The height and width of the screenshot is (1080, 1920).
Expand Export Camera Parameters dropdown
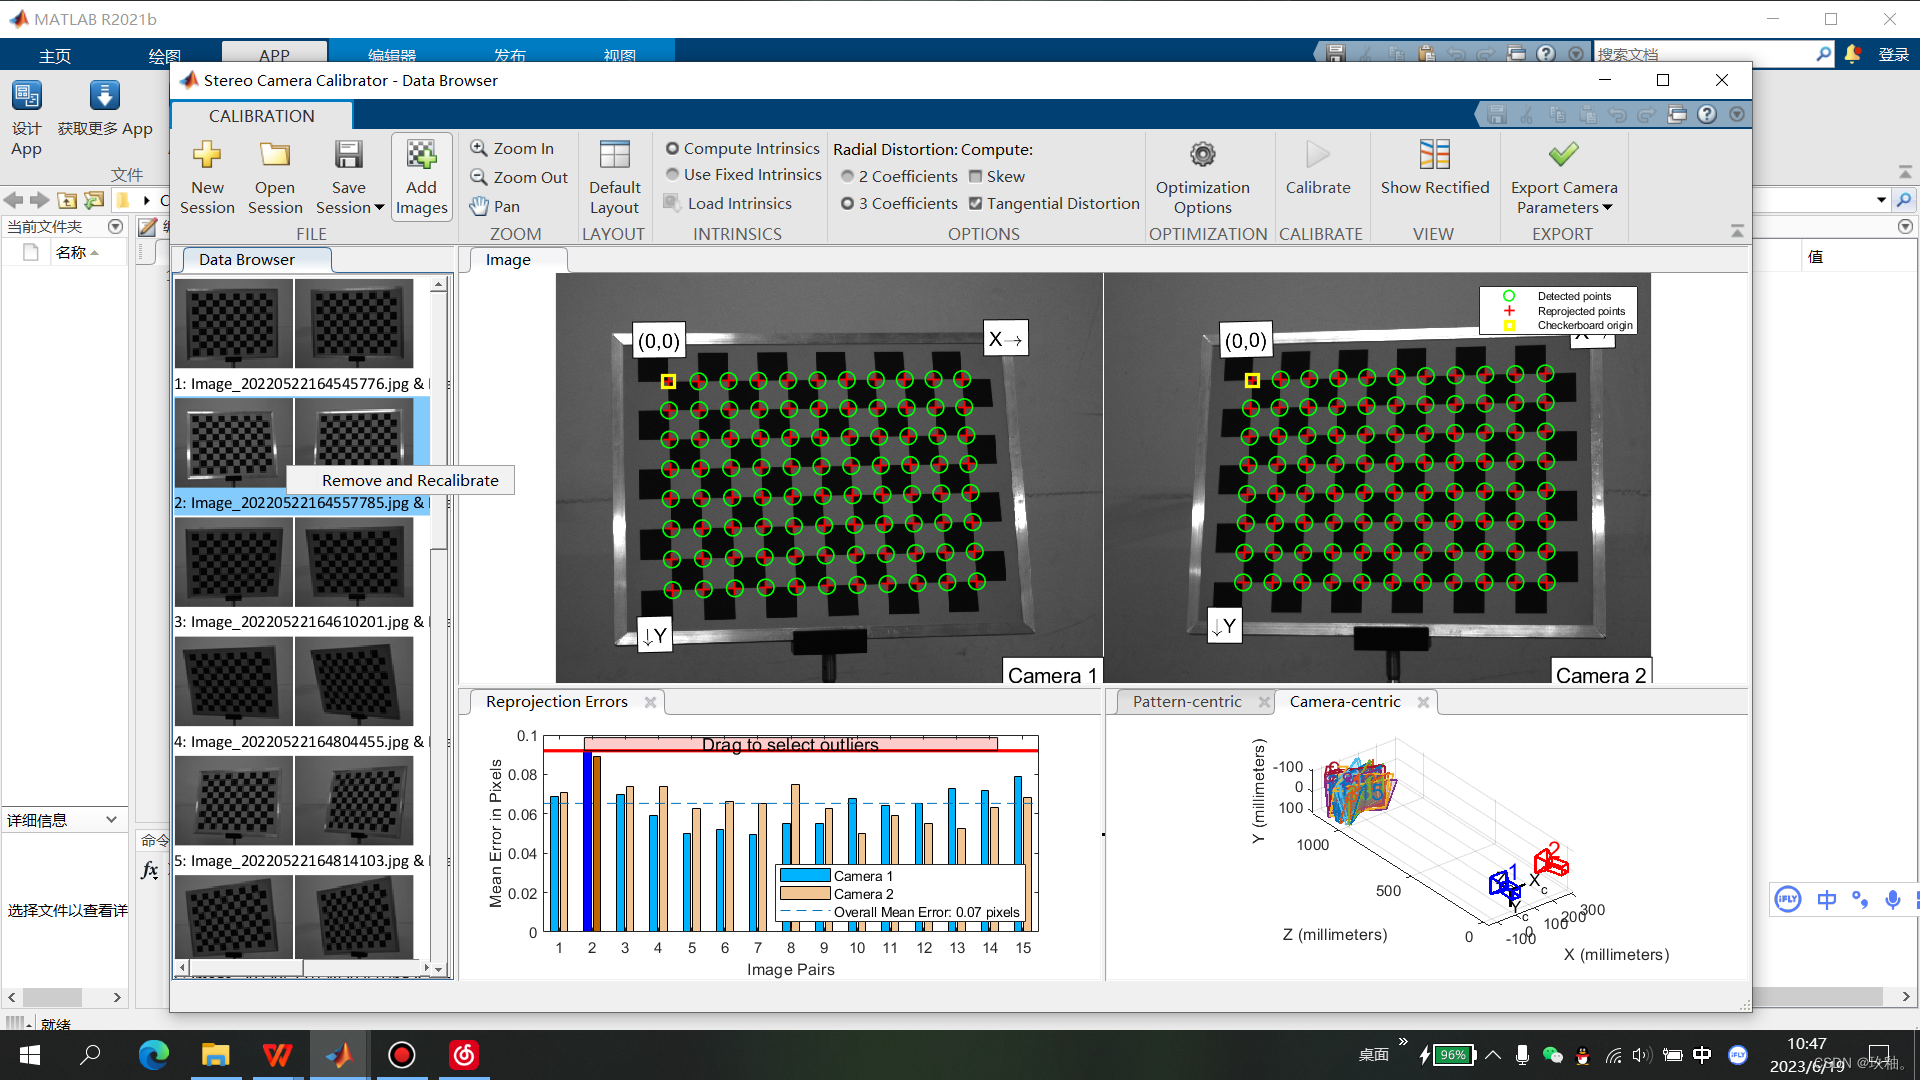coord(1607,208)
